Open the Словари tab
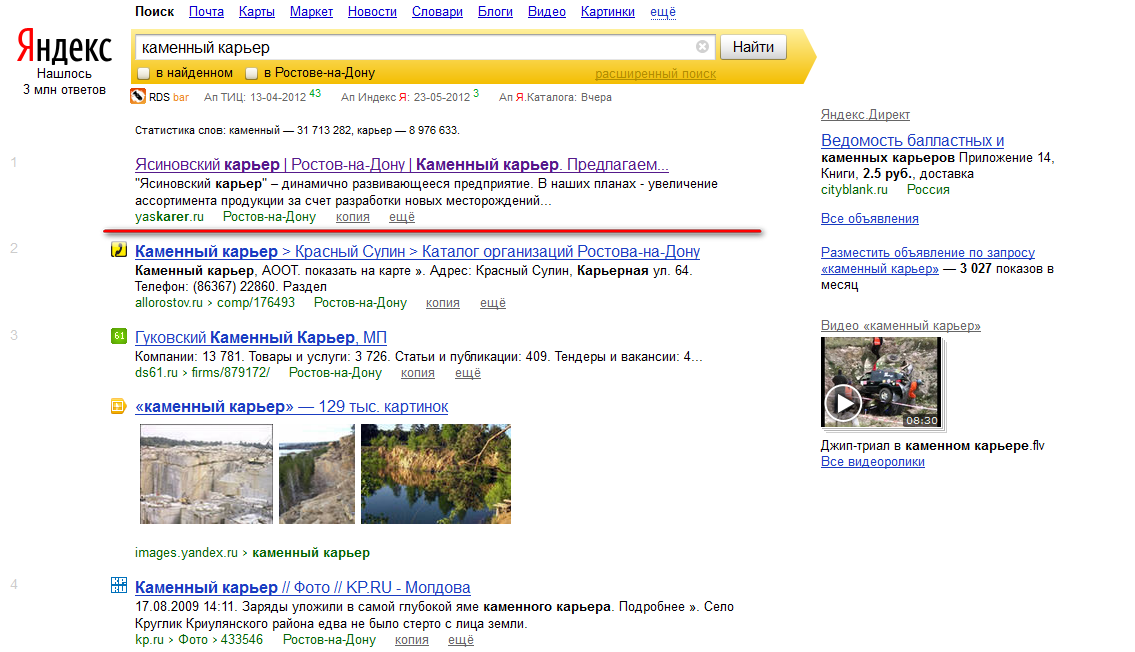Image resolution: width=1135 pixels, height=652 pixels. pos(437,12)
